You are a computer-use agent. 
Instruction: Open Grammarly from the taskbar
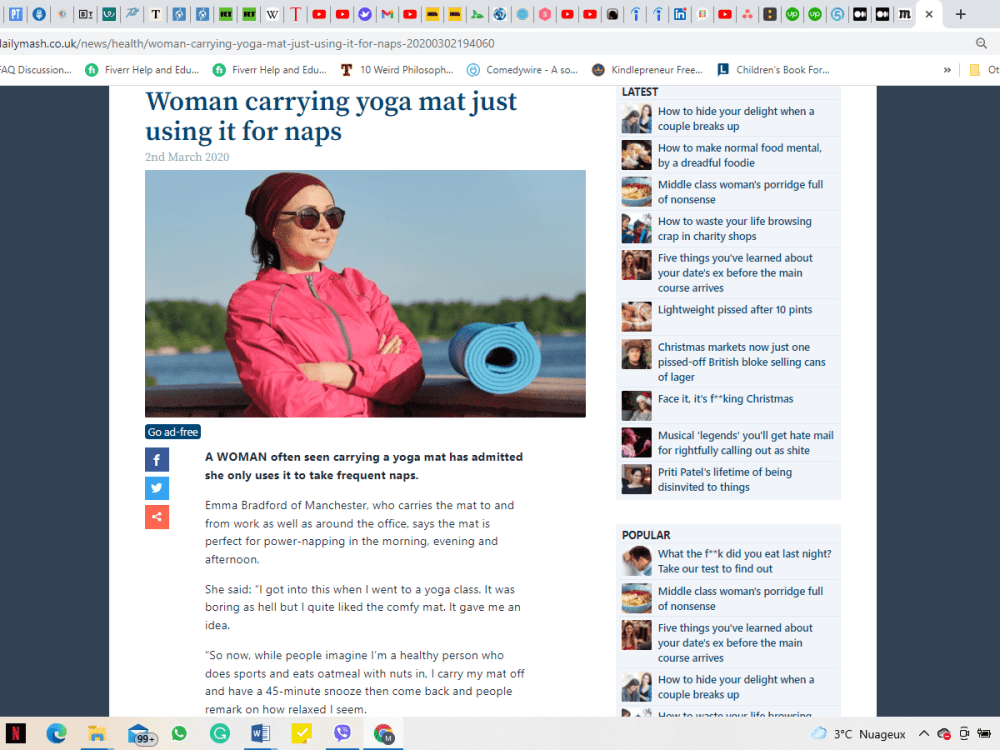[220, 733]
